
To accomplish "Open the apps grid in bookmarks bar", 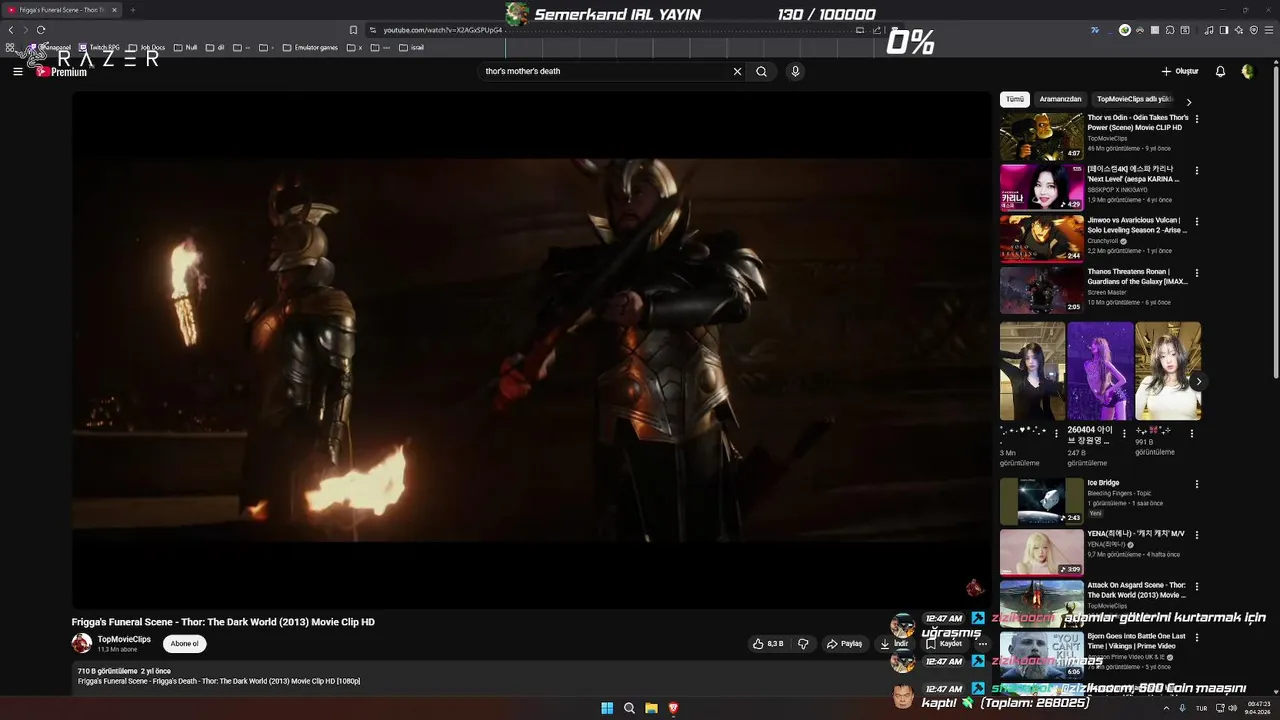I will [x=10, y=47].
